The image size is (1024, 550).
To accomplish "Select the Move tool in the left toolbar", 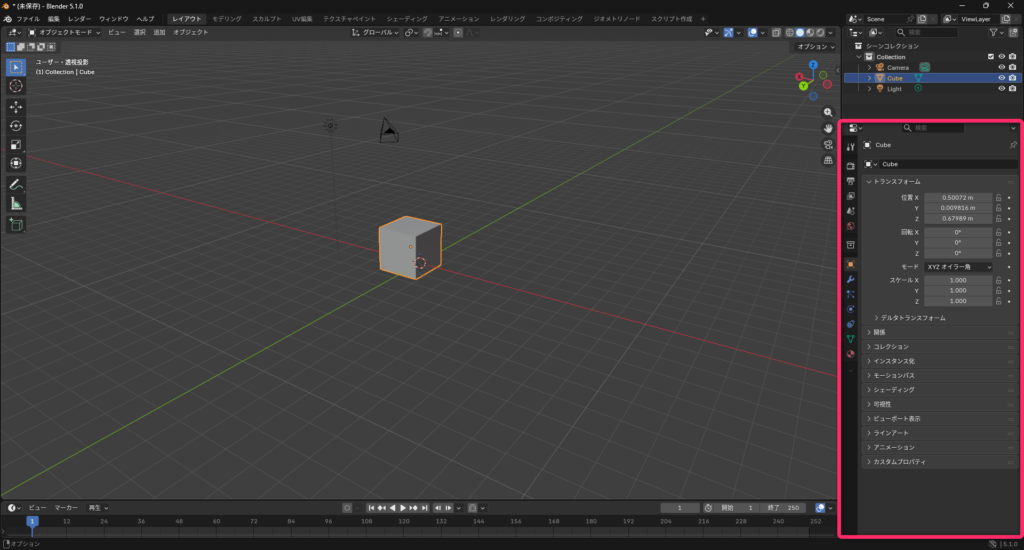I will coord(16,106).
